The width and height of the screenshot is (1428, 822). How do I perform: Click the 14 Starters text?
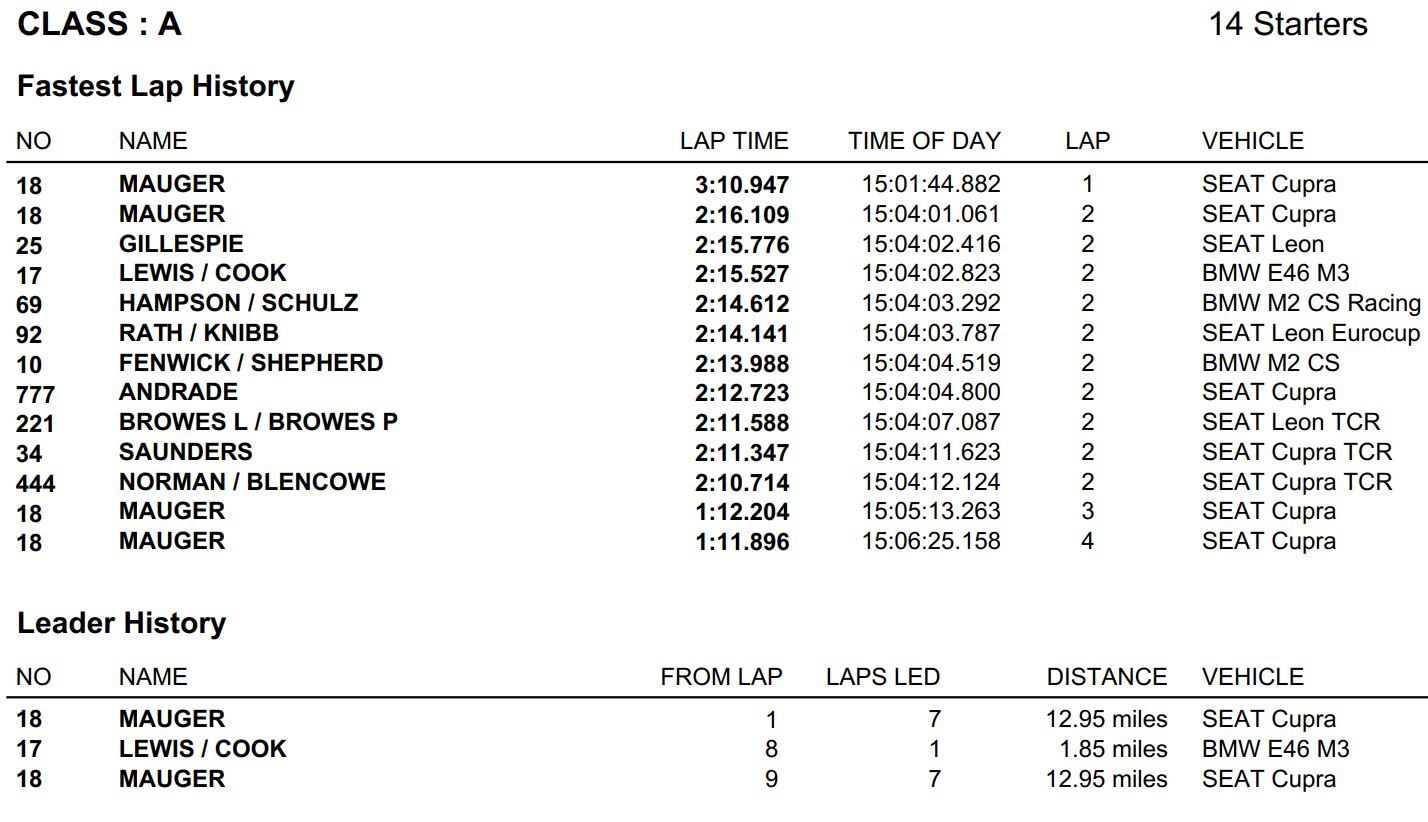click(x=1287, y=24)
